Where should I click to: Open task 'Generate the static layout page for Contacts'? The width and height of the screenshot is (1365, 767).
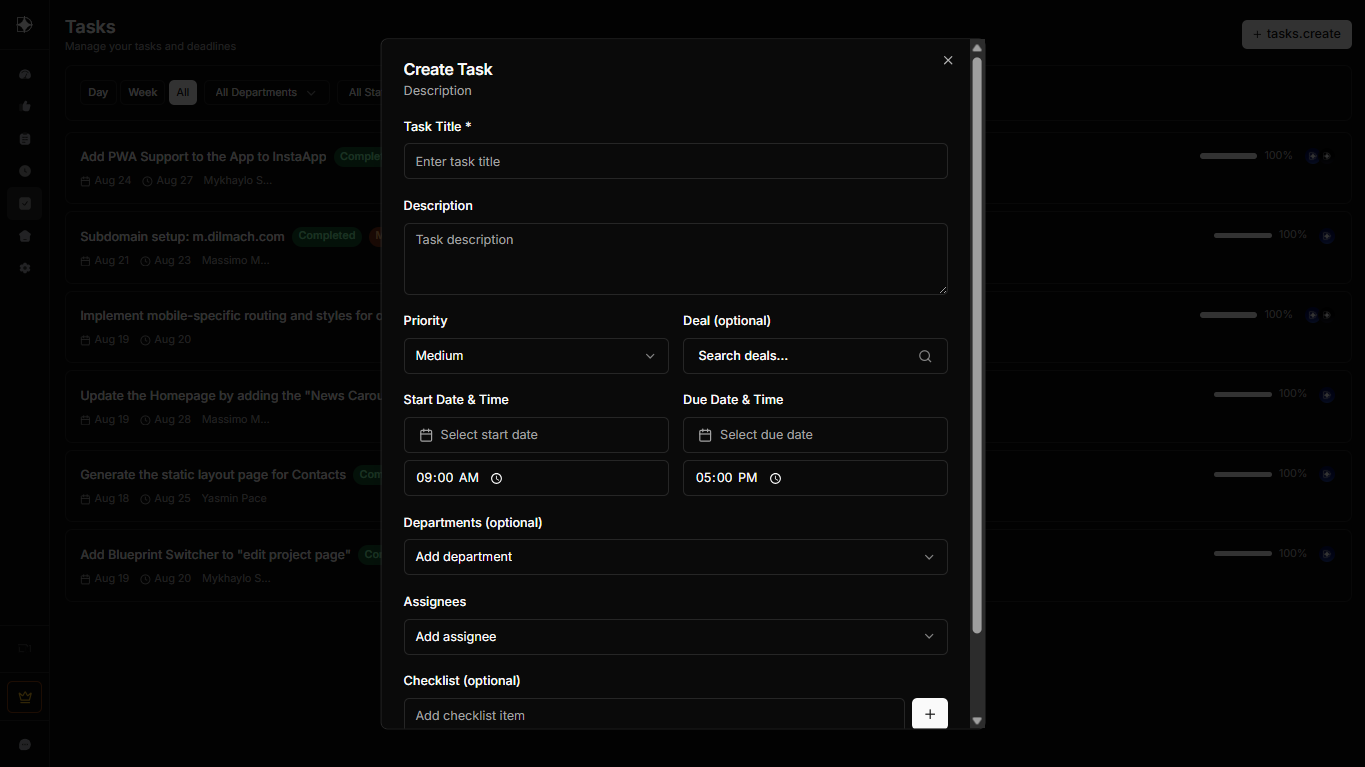click(213, 475)
